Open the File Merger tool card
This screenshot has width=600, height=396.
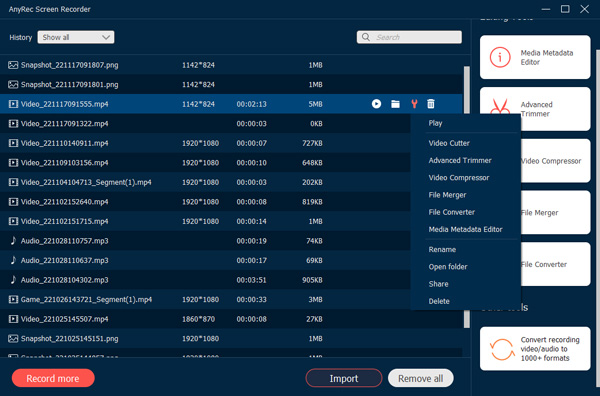click(556, 212)
